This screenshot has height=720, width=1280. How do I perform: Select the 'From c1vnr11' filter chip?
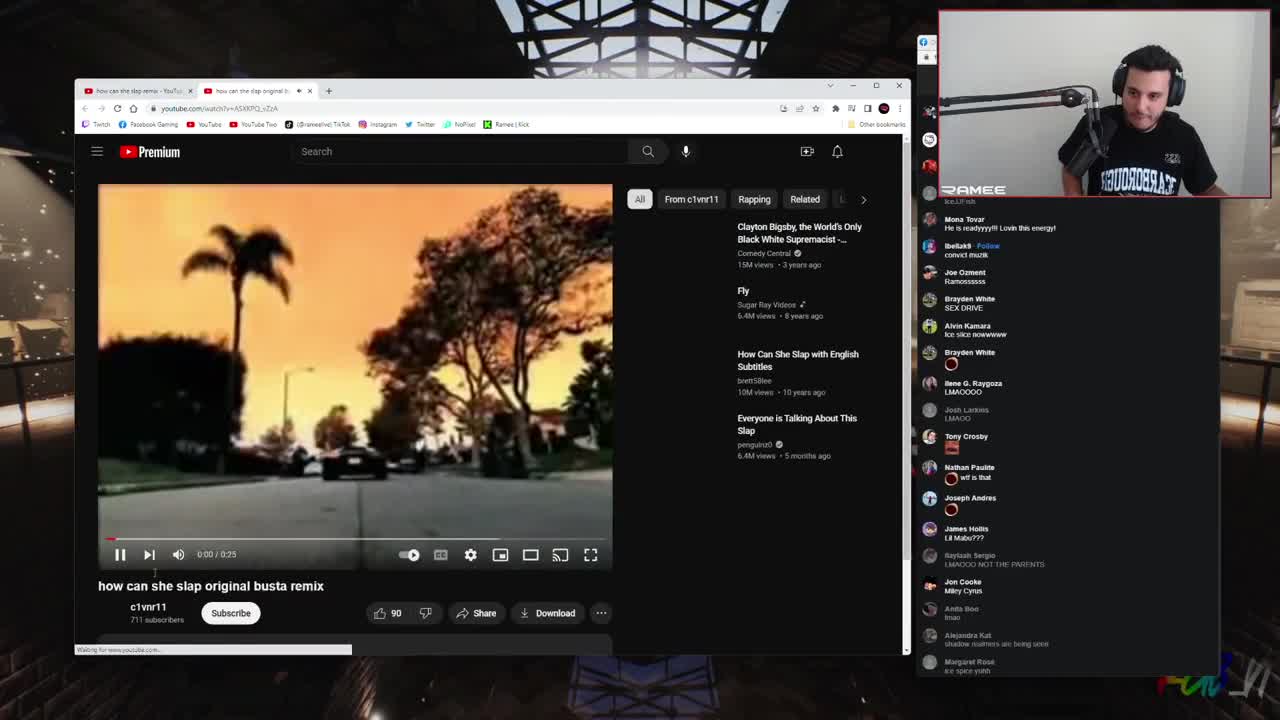point(691,199)
